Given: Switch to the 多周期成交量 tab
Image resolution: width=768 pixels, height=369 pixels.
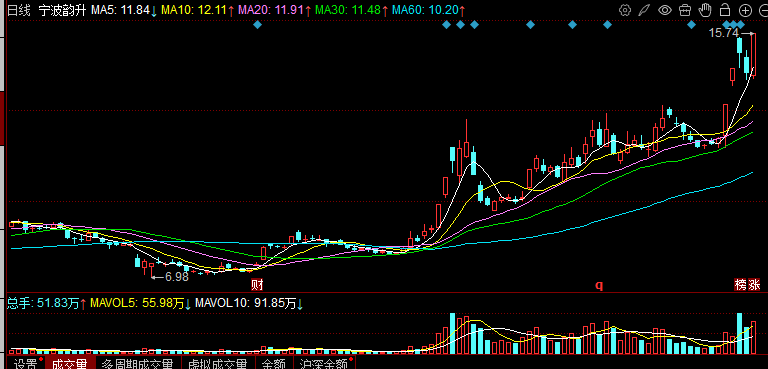Looking at the screenshot, I should (138, 363).
